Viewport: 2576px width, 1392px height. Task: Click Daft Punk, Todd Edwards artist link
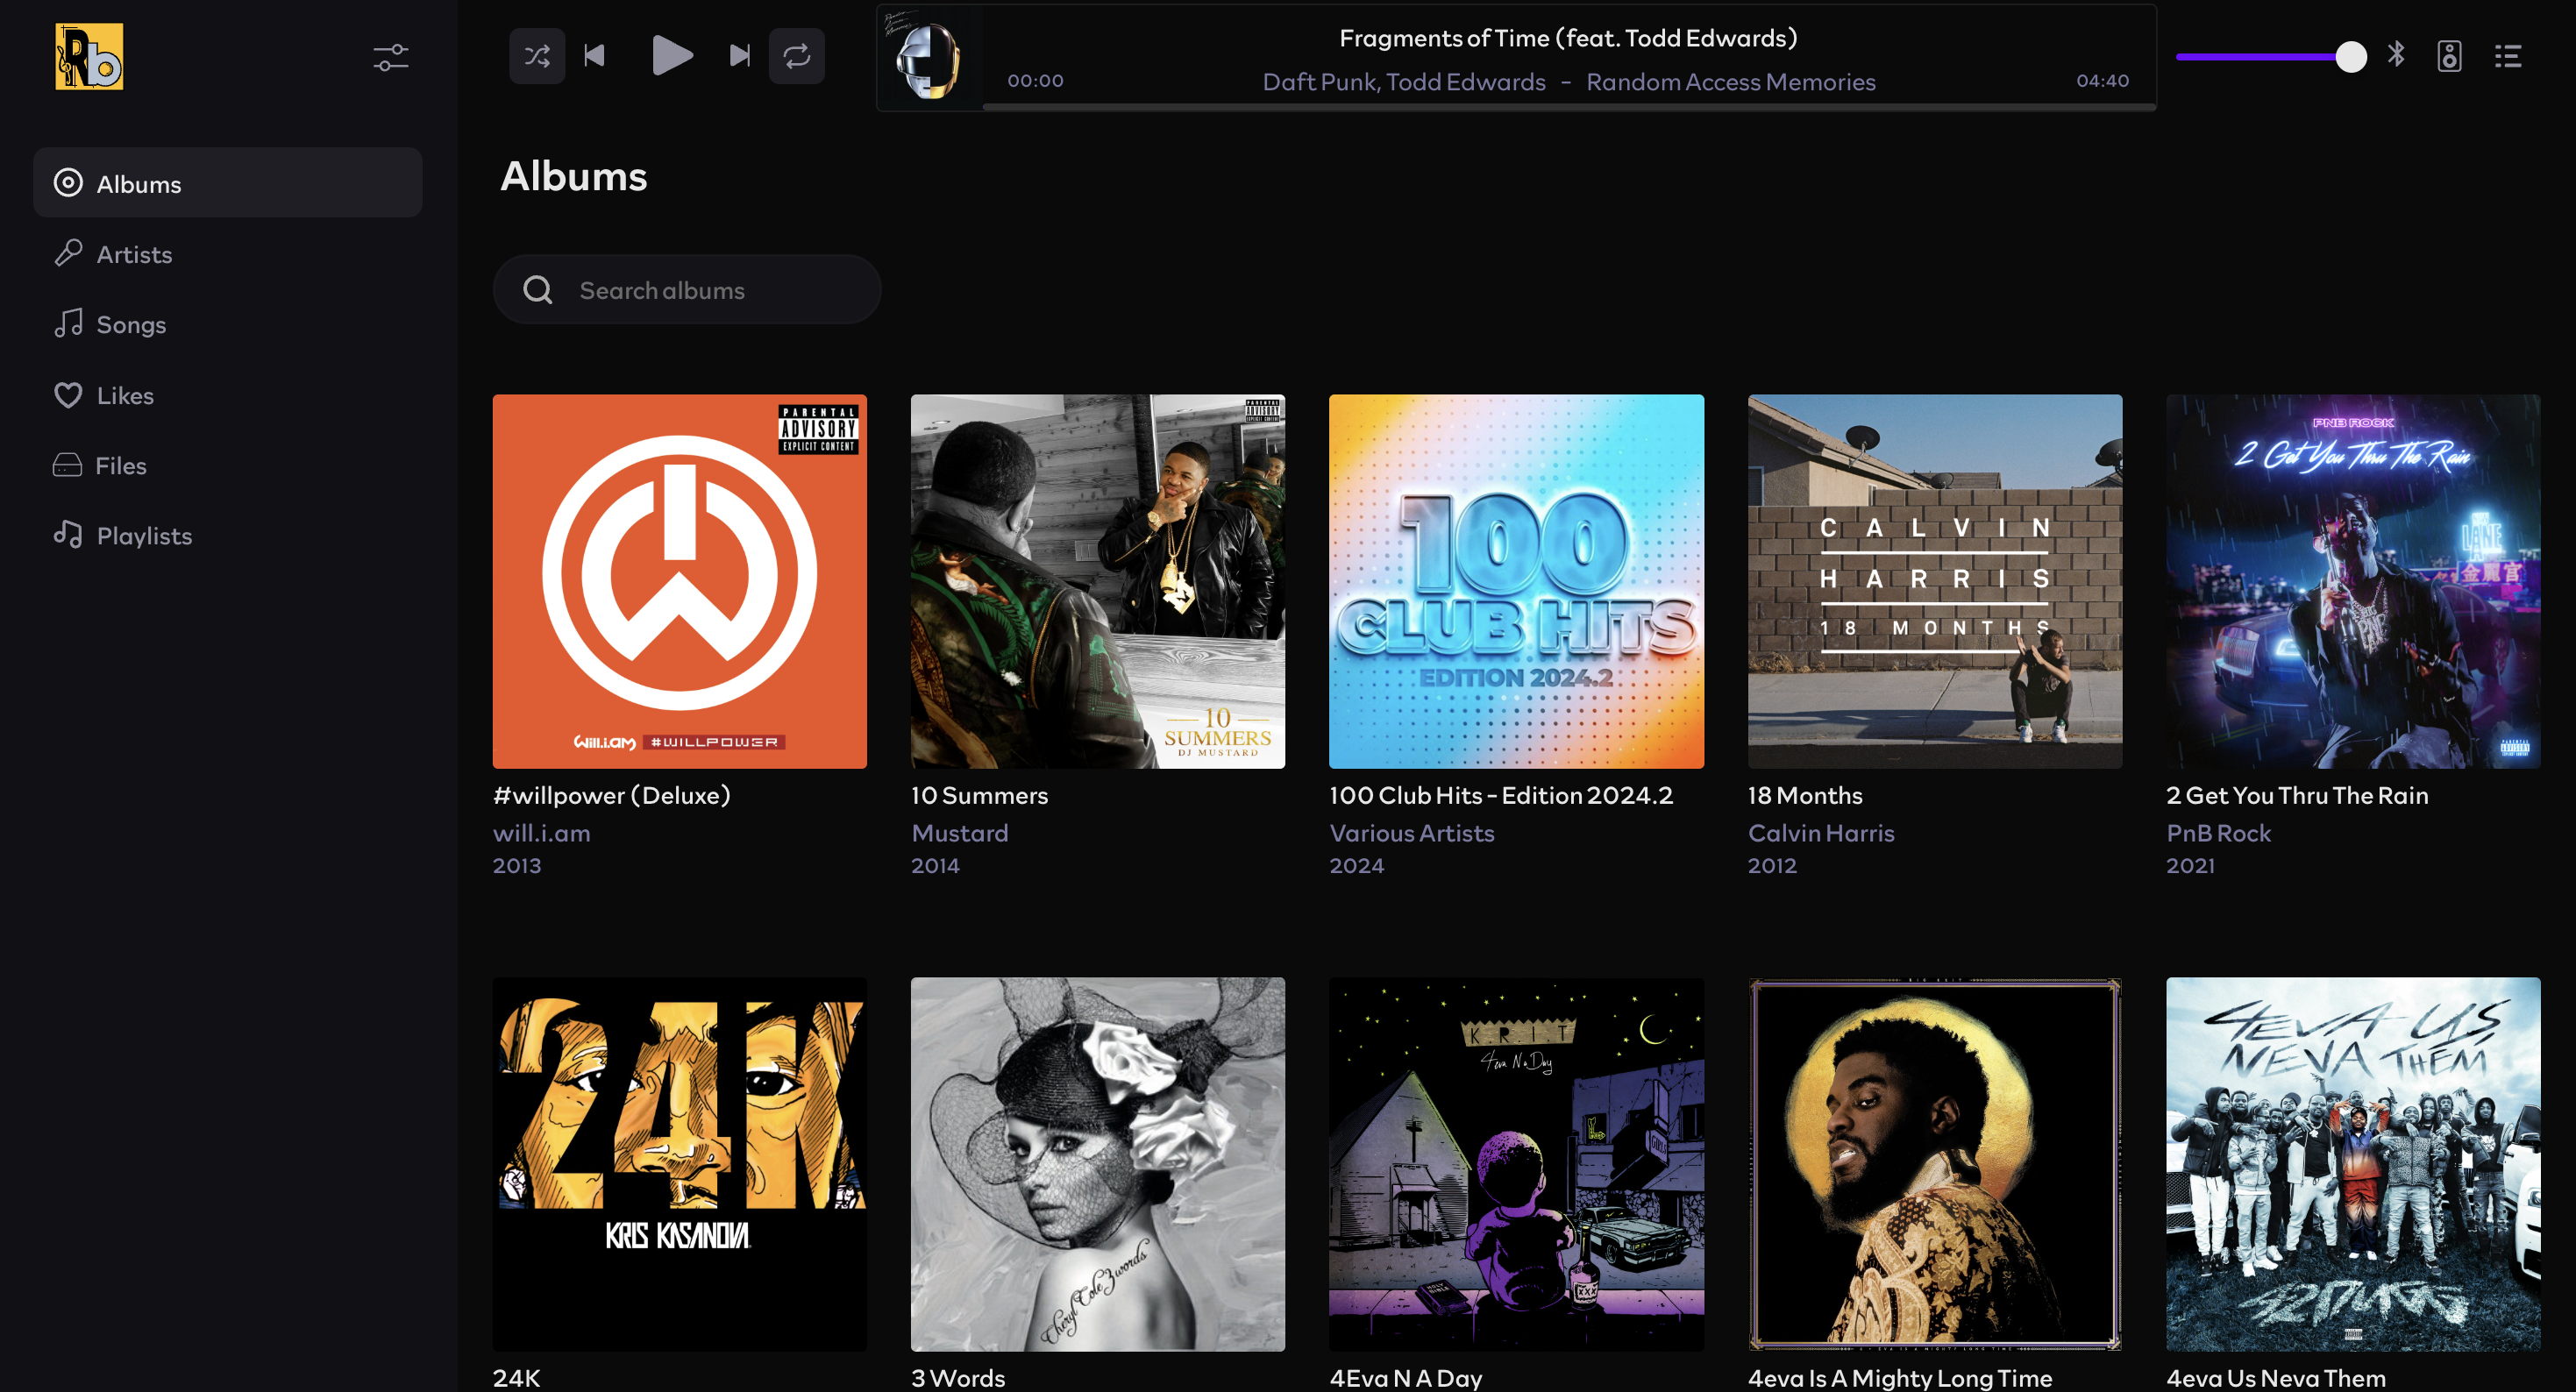pos(1404,82)
